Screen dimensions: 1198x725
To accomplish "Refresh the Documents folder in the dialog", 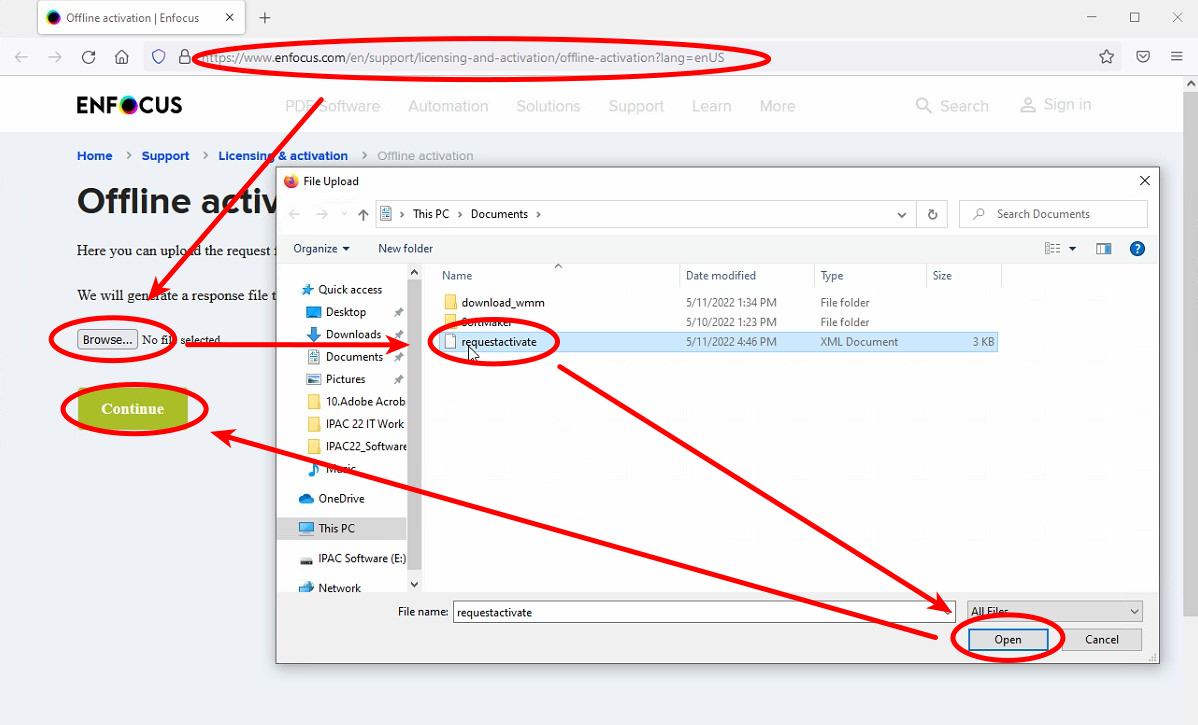I will [x=932, y=214].
